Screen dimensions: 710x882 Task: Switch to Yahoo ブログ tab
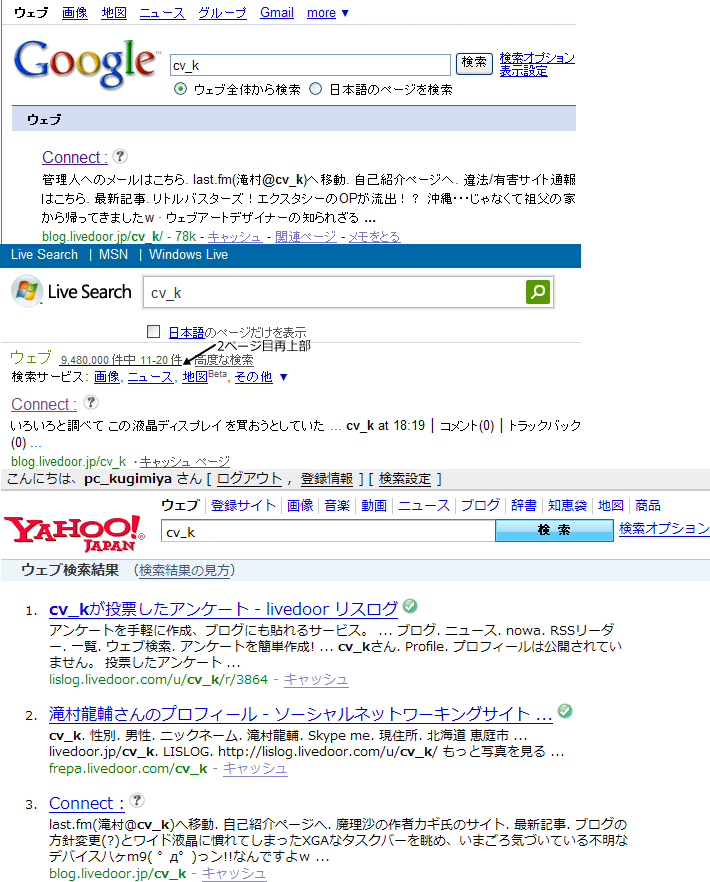(x=480, y=505)
